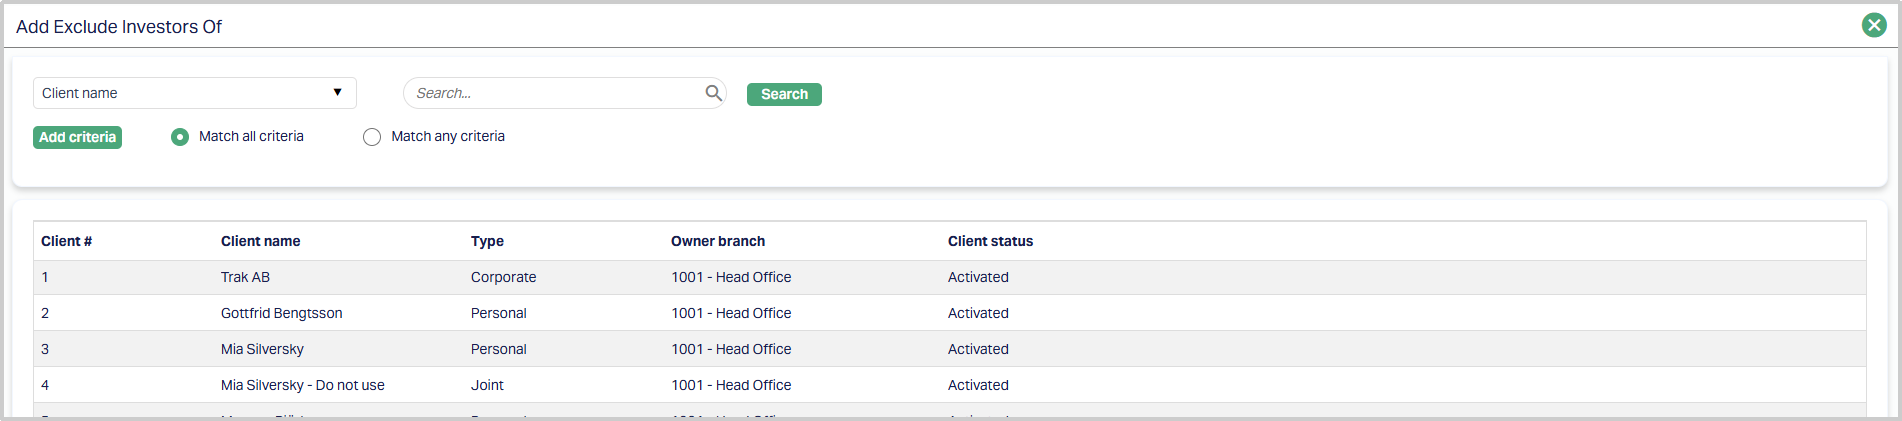Select Match any criteria radio button
Image resolution: width=1902 pixels, height=421 pixels.
point(372,137)
